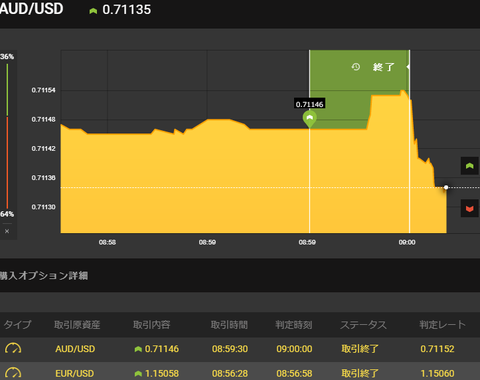Click the 36% sentiment label
The width and height of the screenshot is (480, 380).
[7, 56]
